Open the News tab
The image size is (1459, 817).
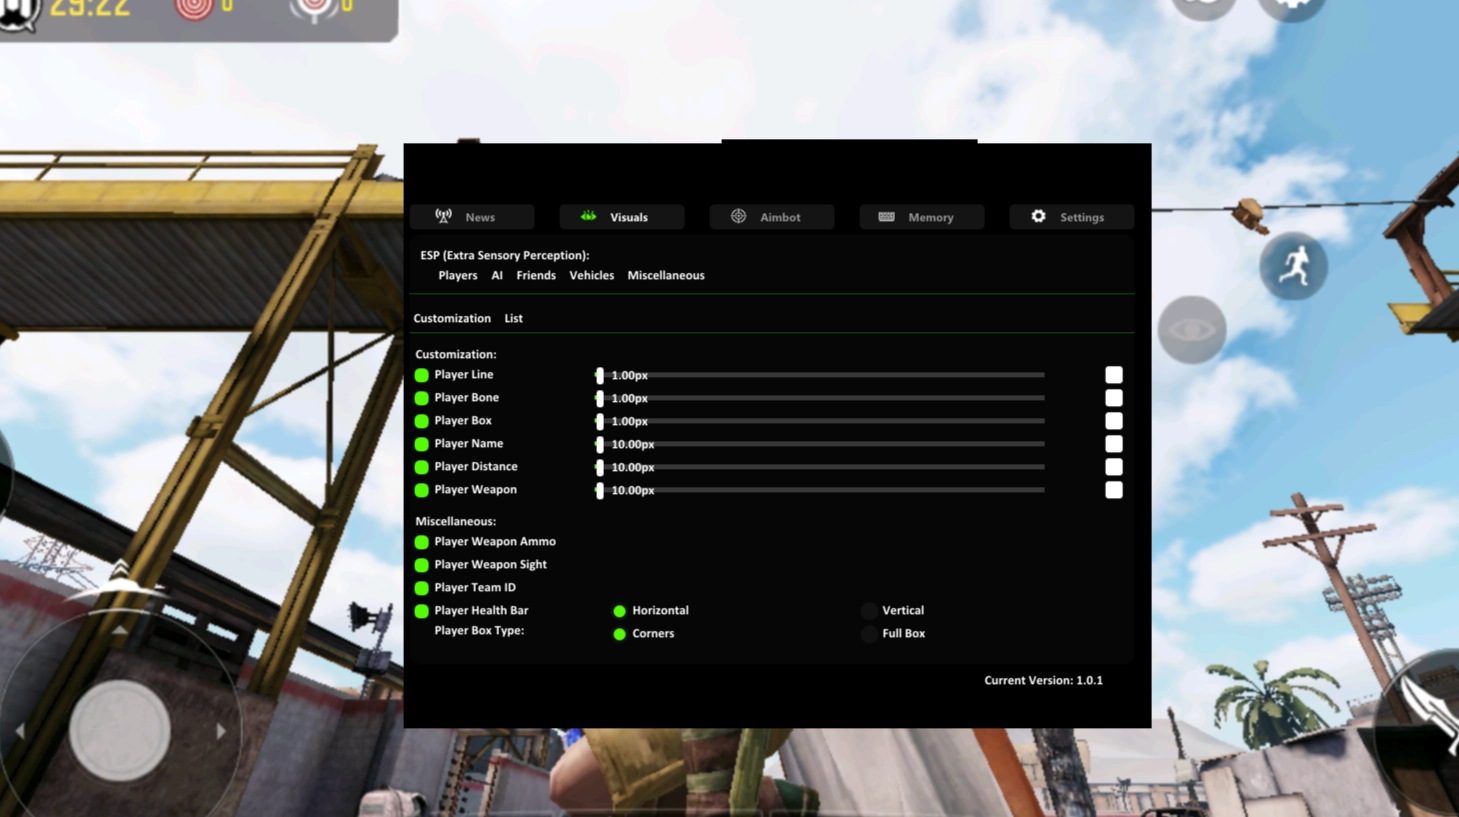[x=472, y=217]
